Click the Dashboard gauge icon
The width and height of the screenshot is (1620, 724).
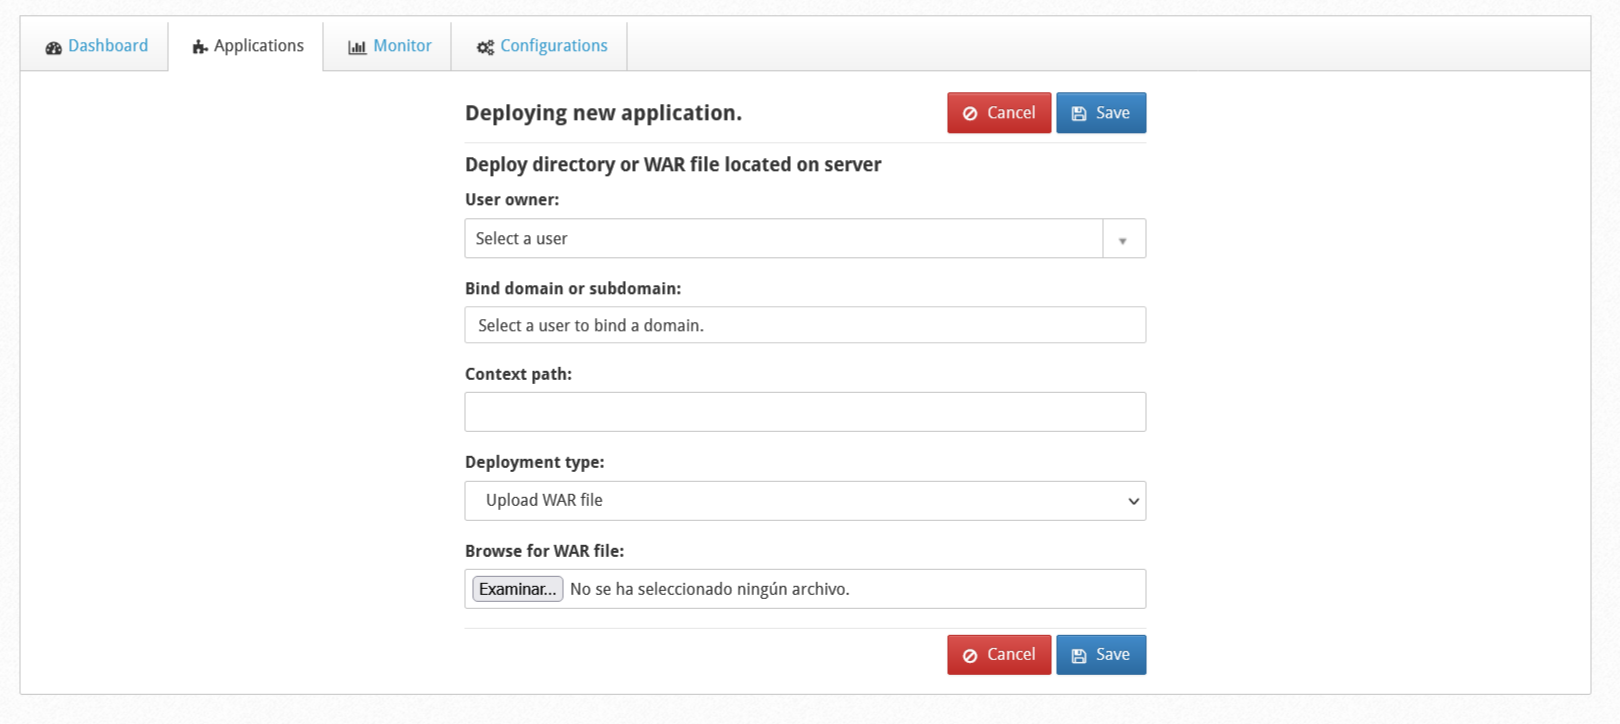54,47
